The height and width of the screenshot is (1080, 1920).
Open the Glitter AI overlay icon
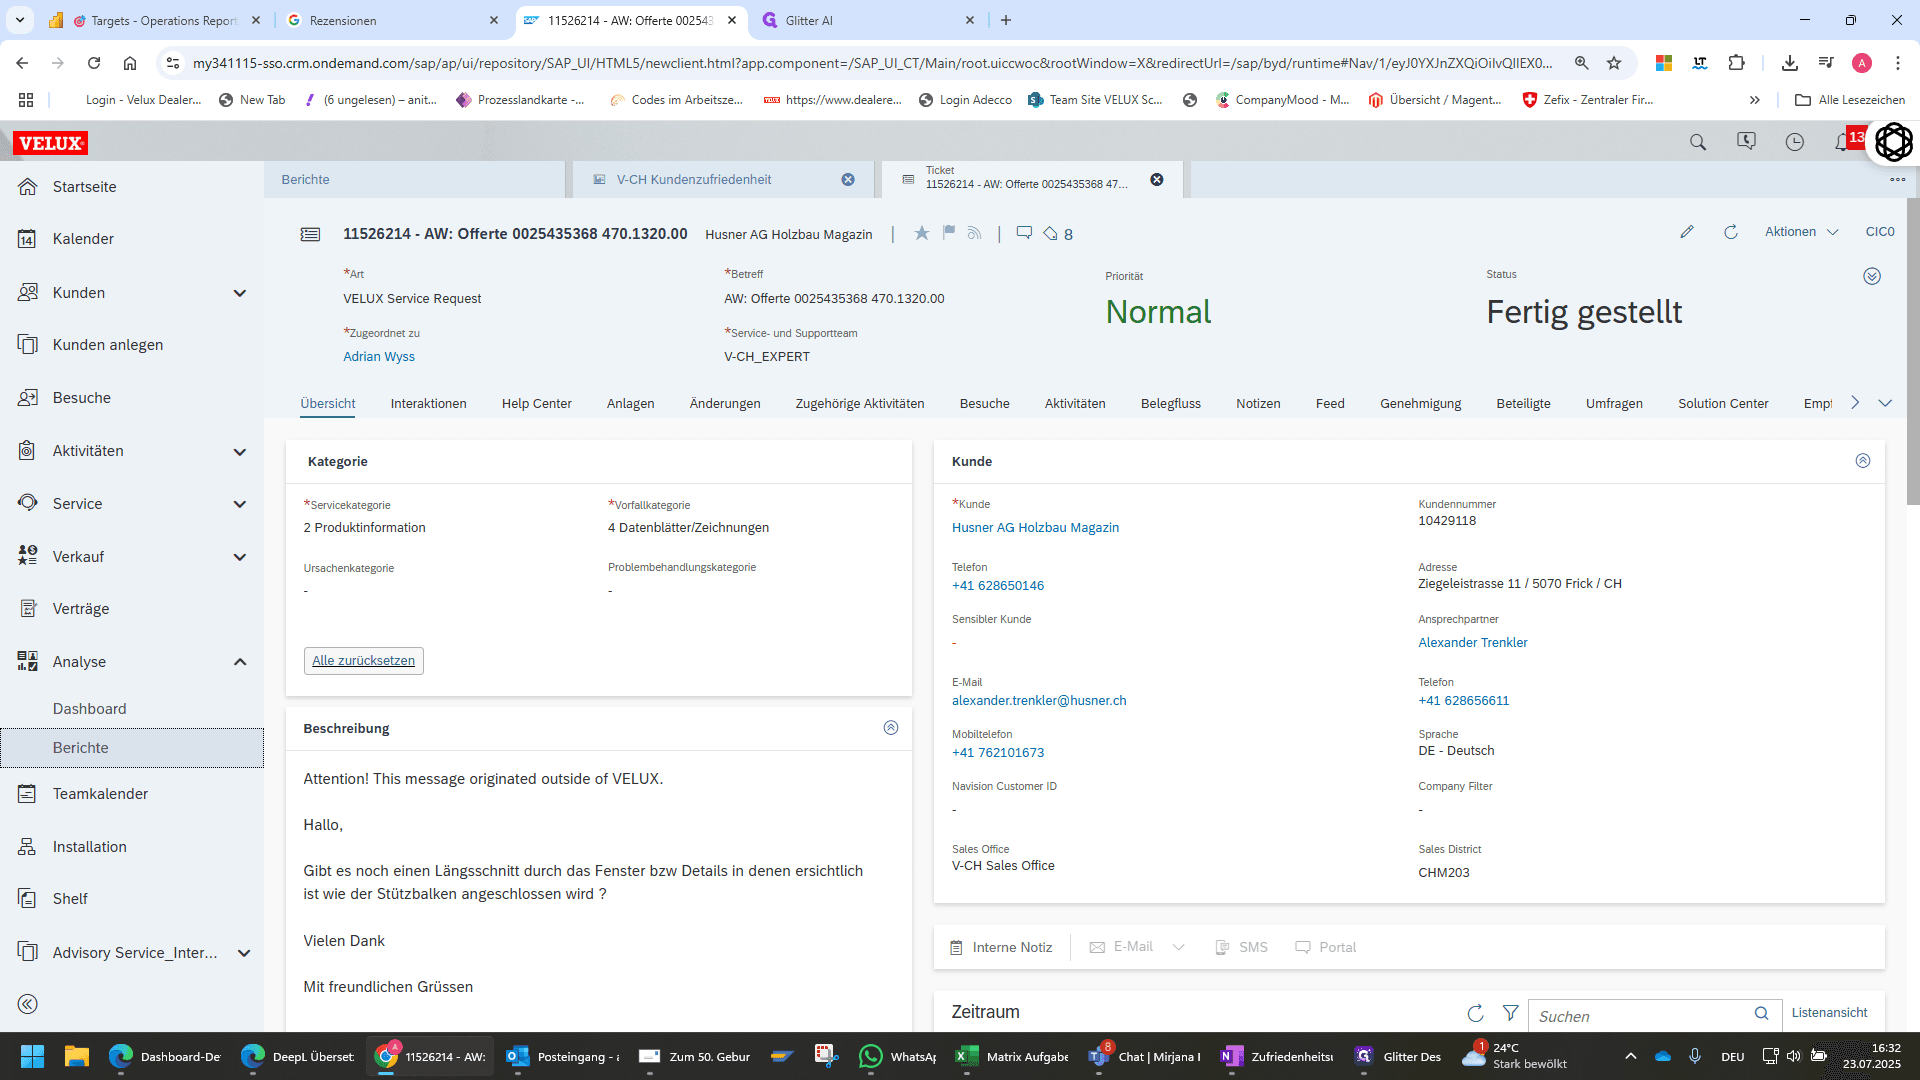tap(1893, 142)
